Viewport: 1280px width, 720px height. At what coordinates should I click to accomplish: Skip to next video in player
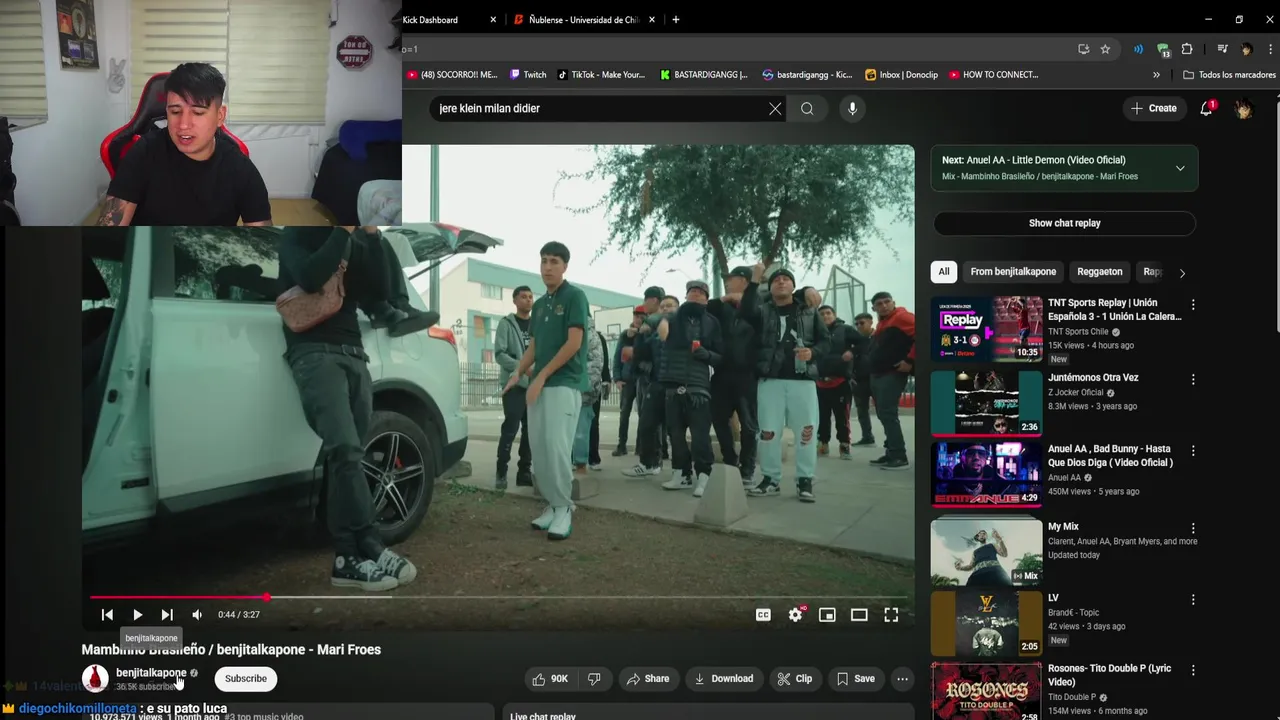tap(167, 615)
